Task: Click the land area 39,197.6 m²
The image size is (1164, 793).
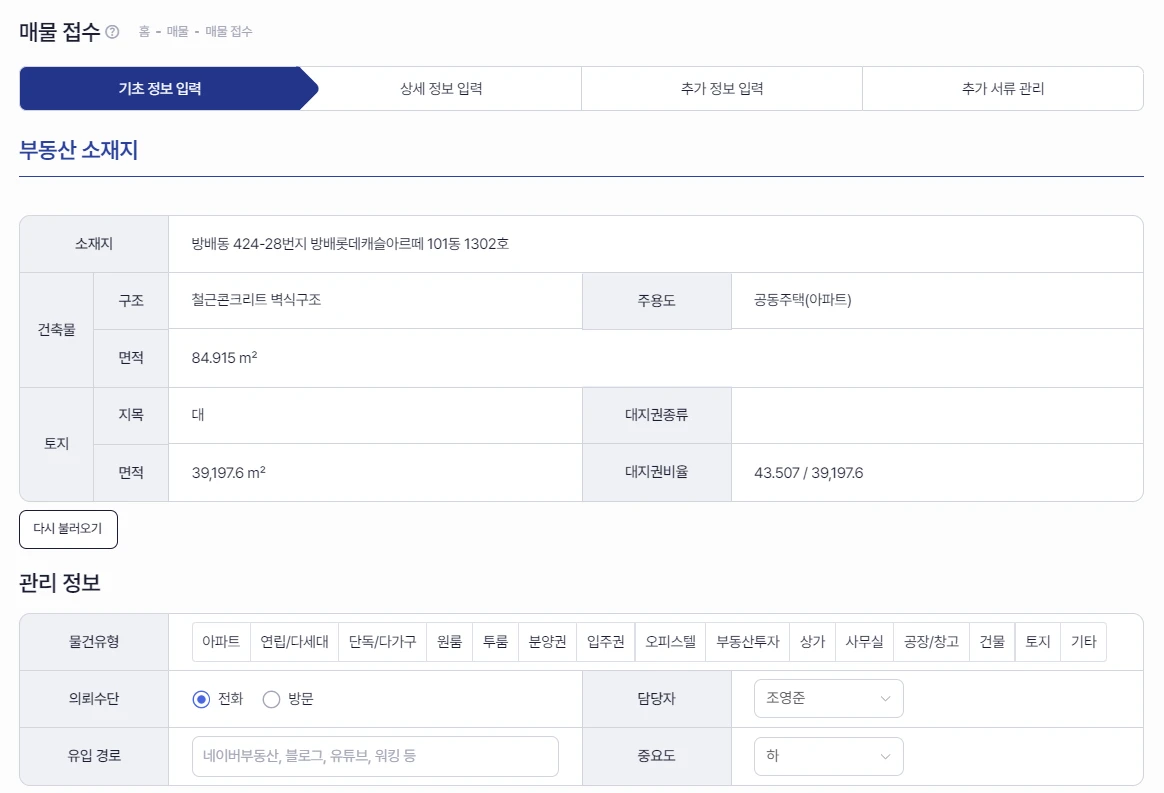Action: pos(229,472)
